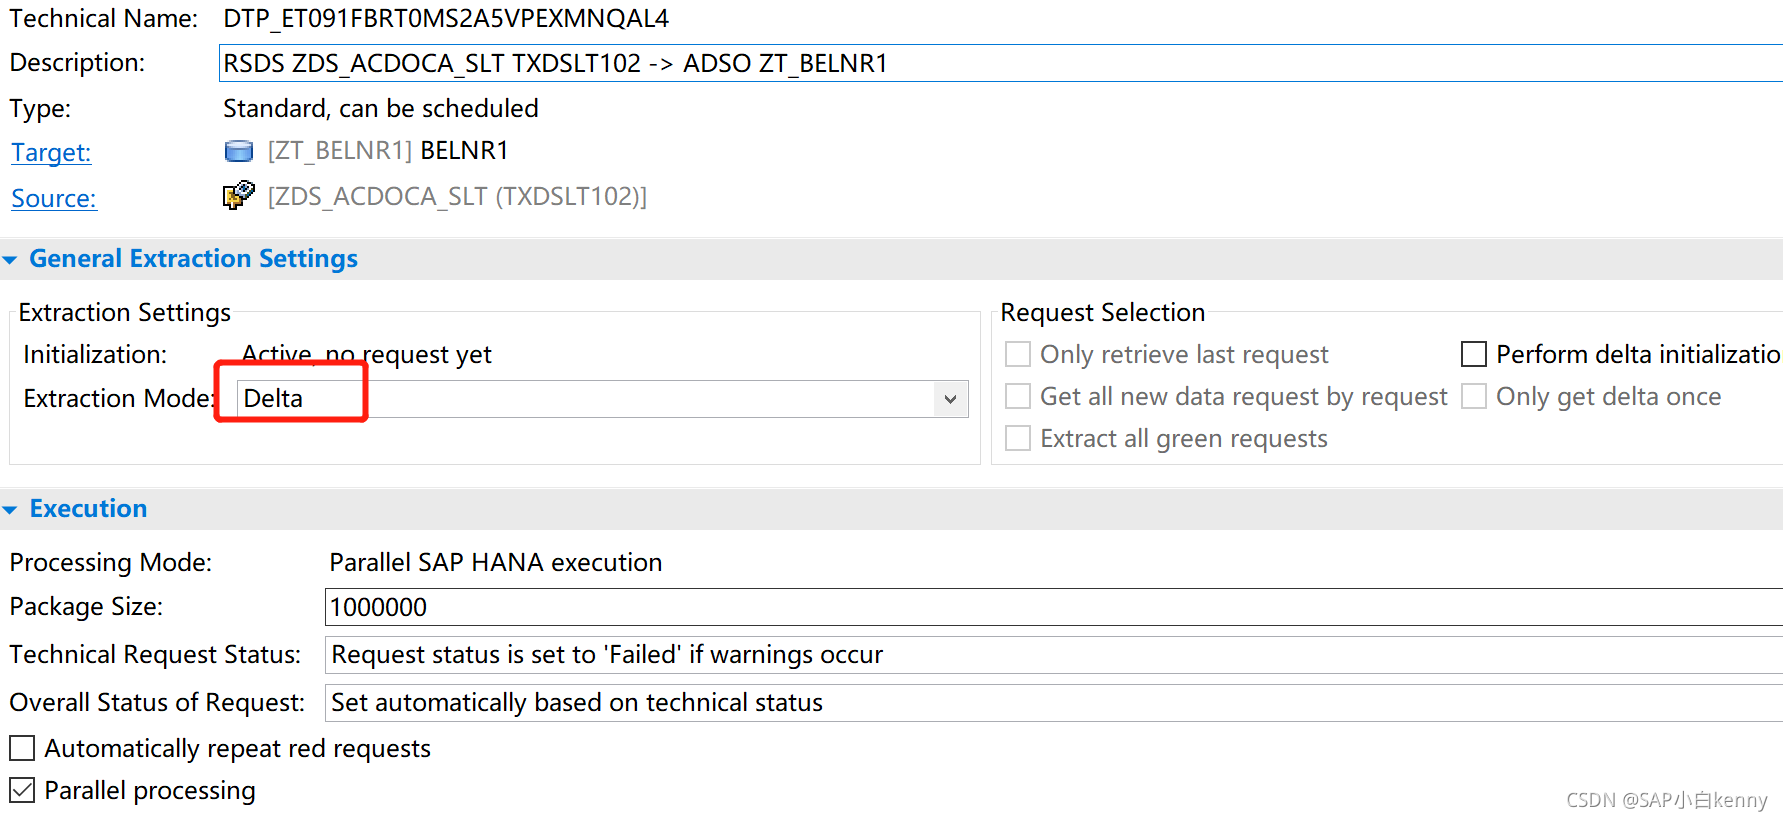Check Only retrieve last request

pyautogui.click(x=1018, y=355)
